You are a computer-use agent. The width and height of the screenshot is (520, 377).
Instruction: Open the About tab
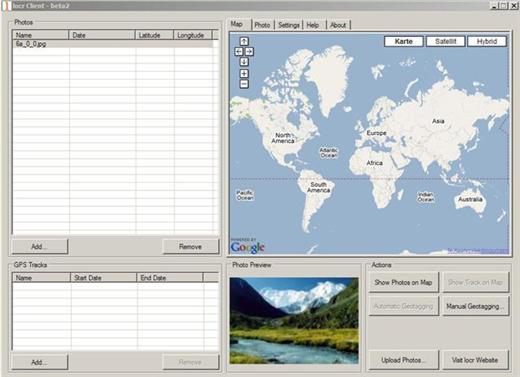338,25
